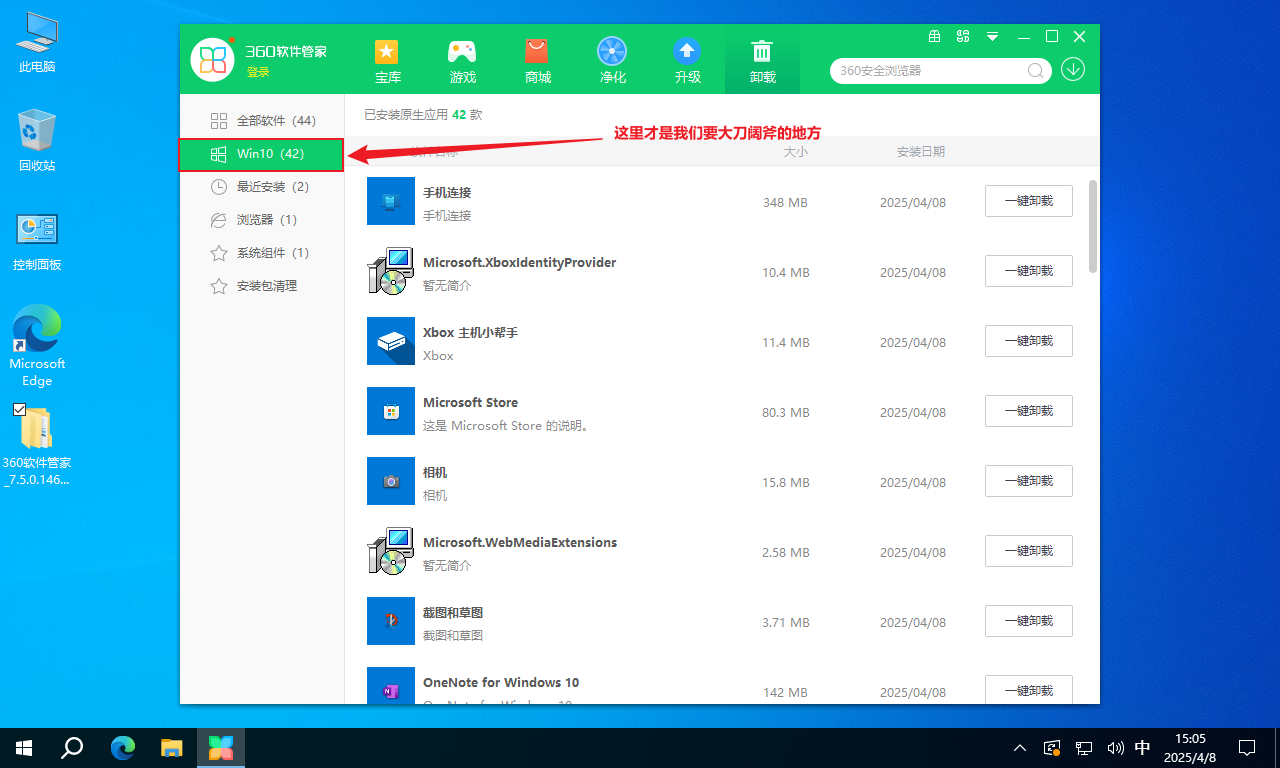Open Edge from the taskbar

122,747
